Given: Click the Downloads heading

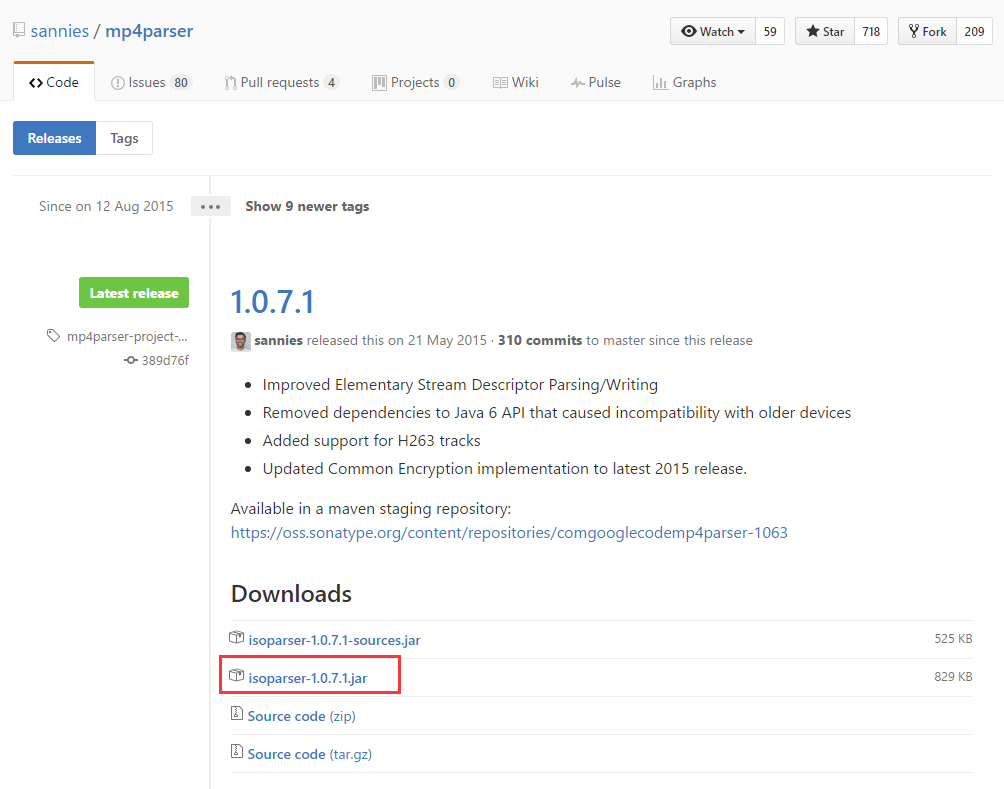Looking at the screenshot, I should 291,594.
